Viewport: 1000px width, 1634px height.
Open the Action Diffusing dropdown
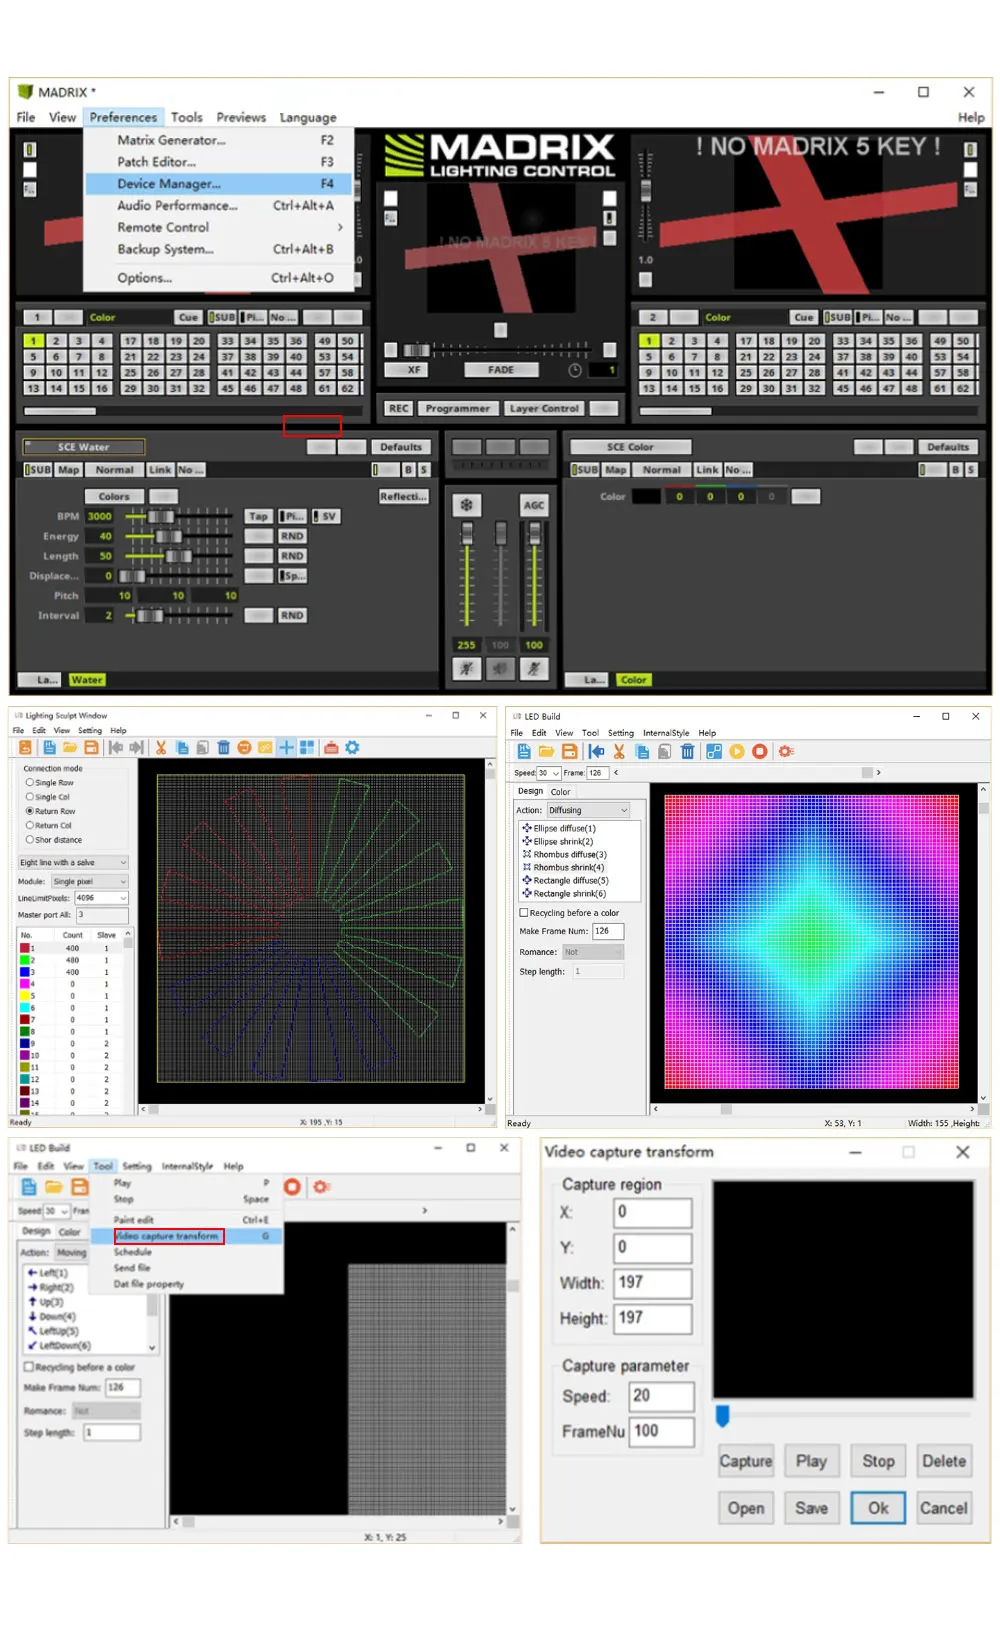587,810
